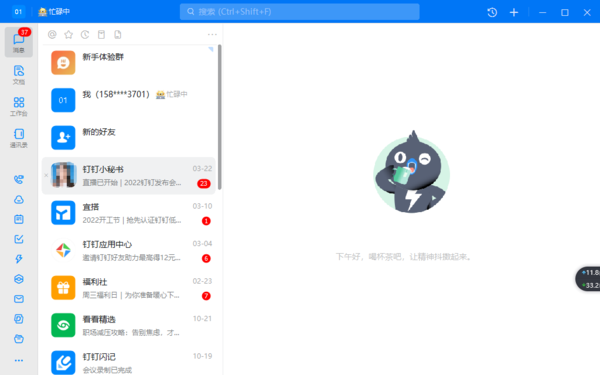Click the 宜搭 blue app icon
This screenshot has height=375, width=600.
point(63,213)
